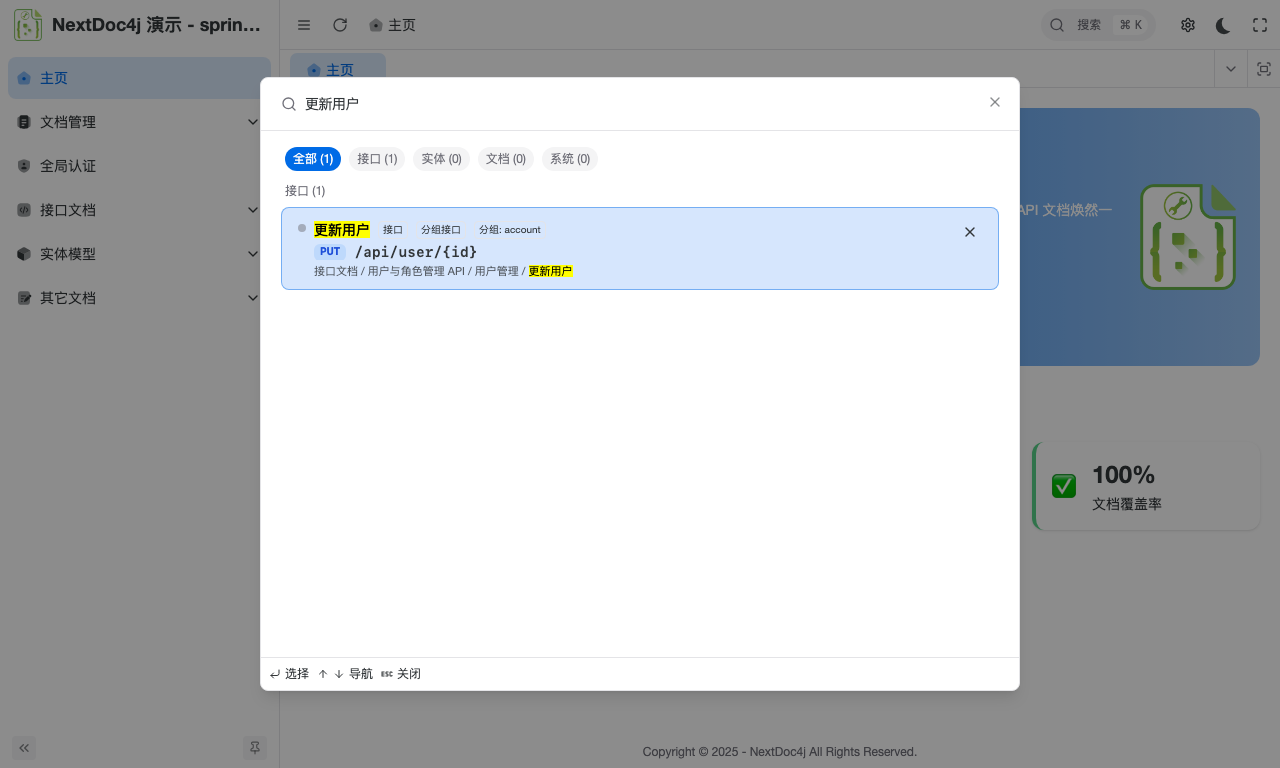1280x768 pixels.
Task: Click the sidebar pin icon
Action: [255, 747]
